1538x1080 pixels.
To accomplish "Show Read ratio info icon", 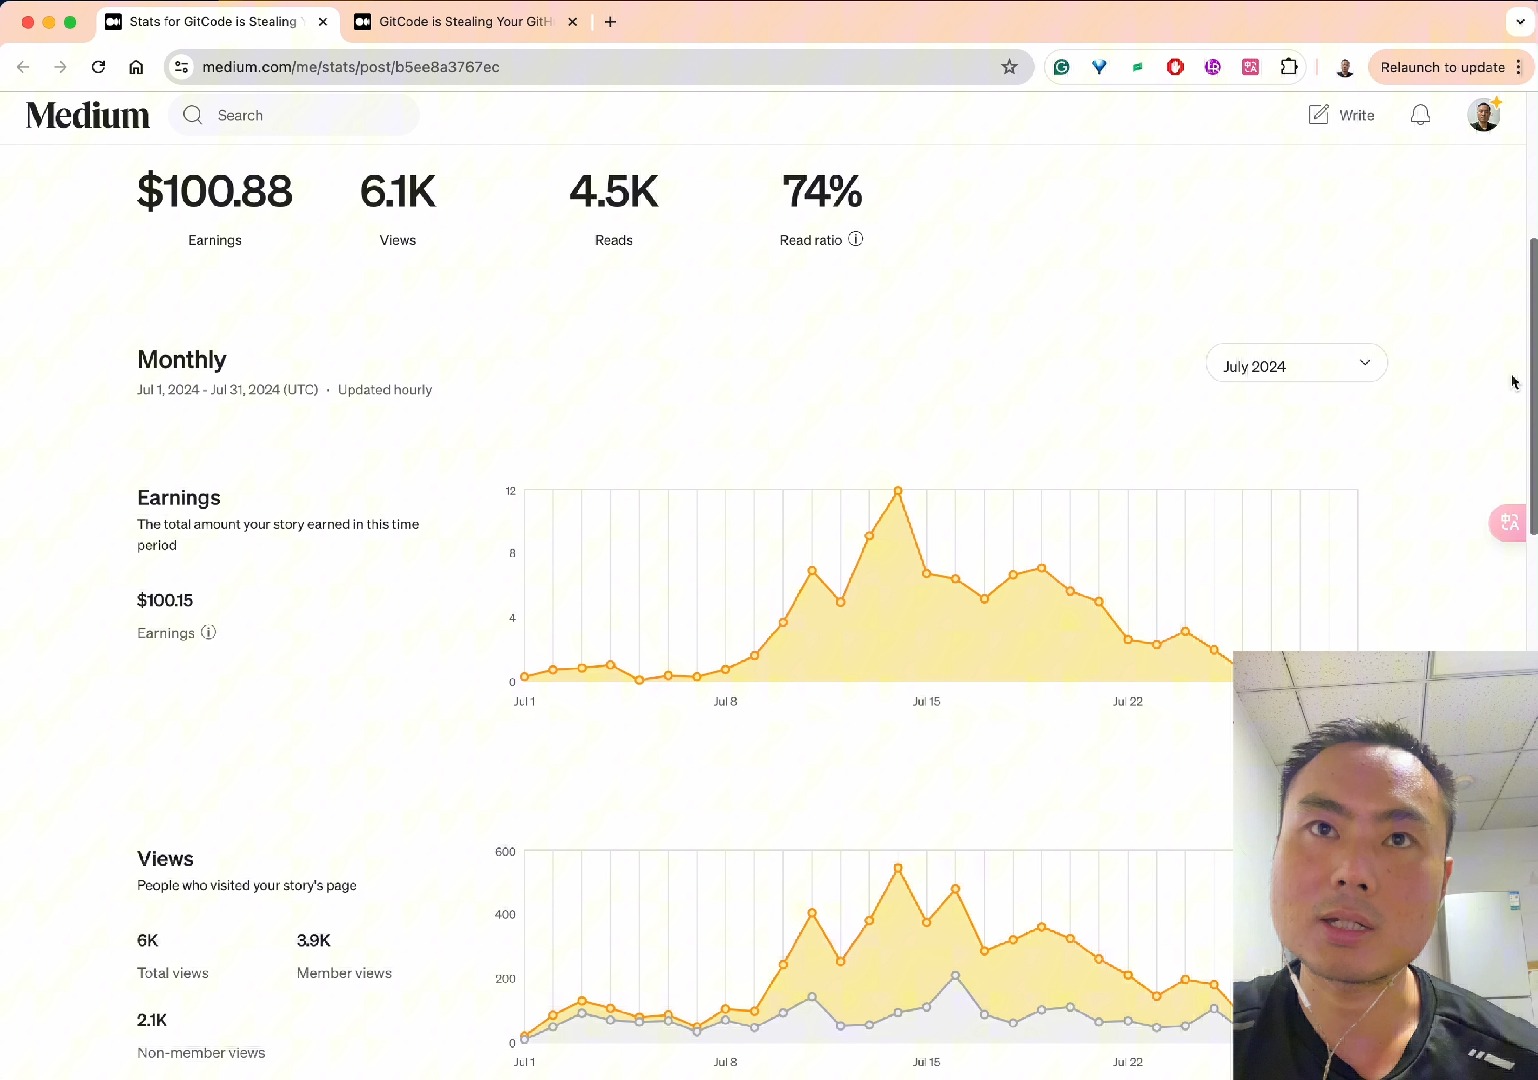I will (x=856, y=239).
